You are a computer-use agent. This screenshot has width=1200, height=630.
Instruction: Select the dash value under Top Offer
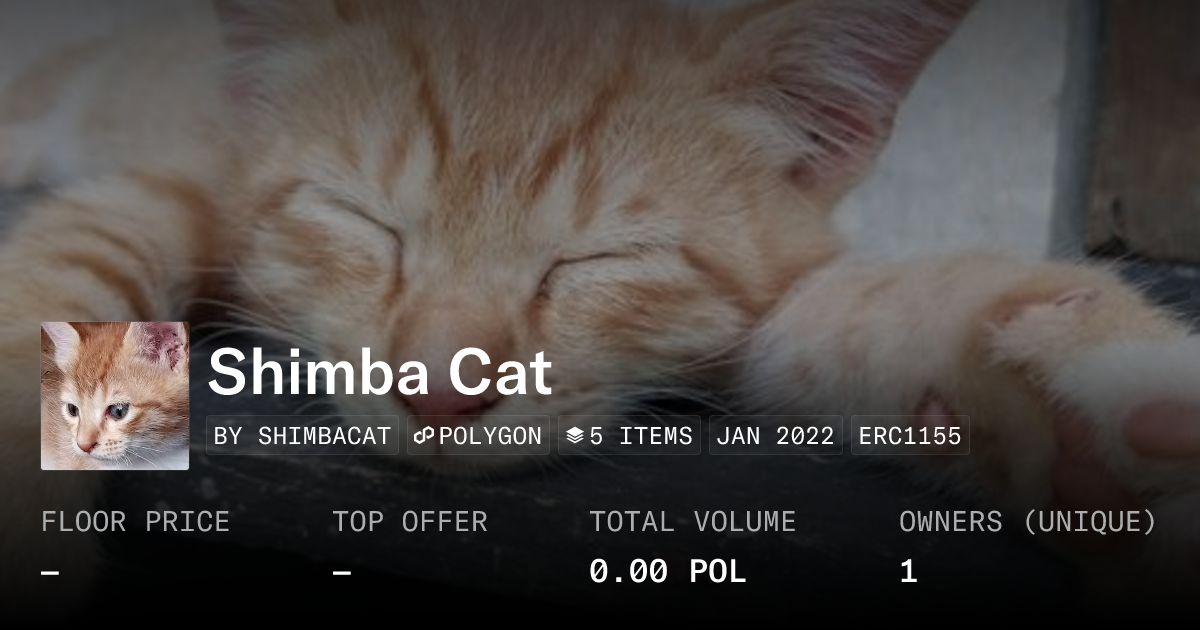click(342, 573)
